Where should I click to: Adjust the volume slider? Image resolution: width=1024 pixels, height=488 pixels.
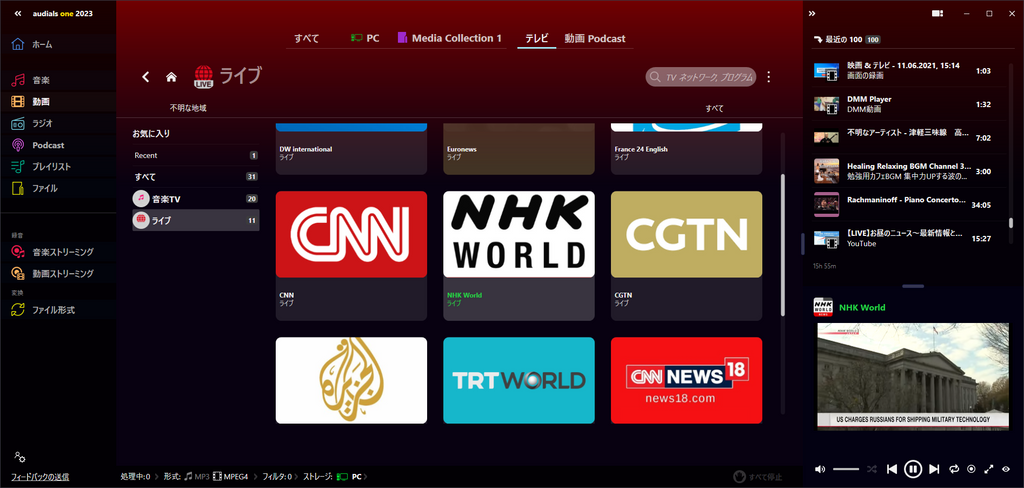846,469
